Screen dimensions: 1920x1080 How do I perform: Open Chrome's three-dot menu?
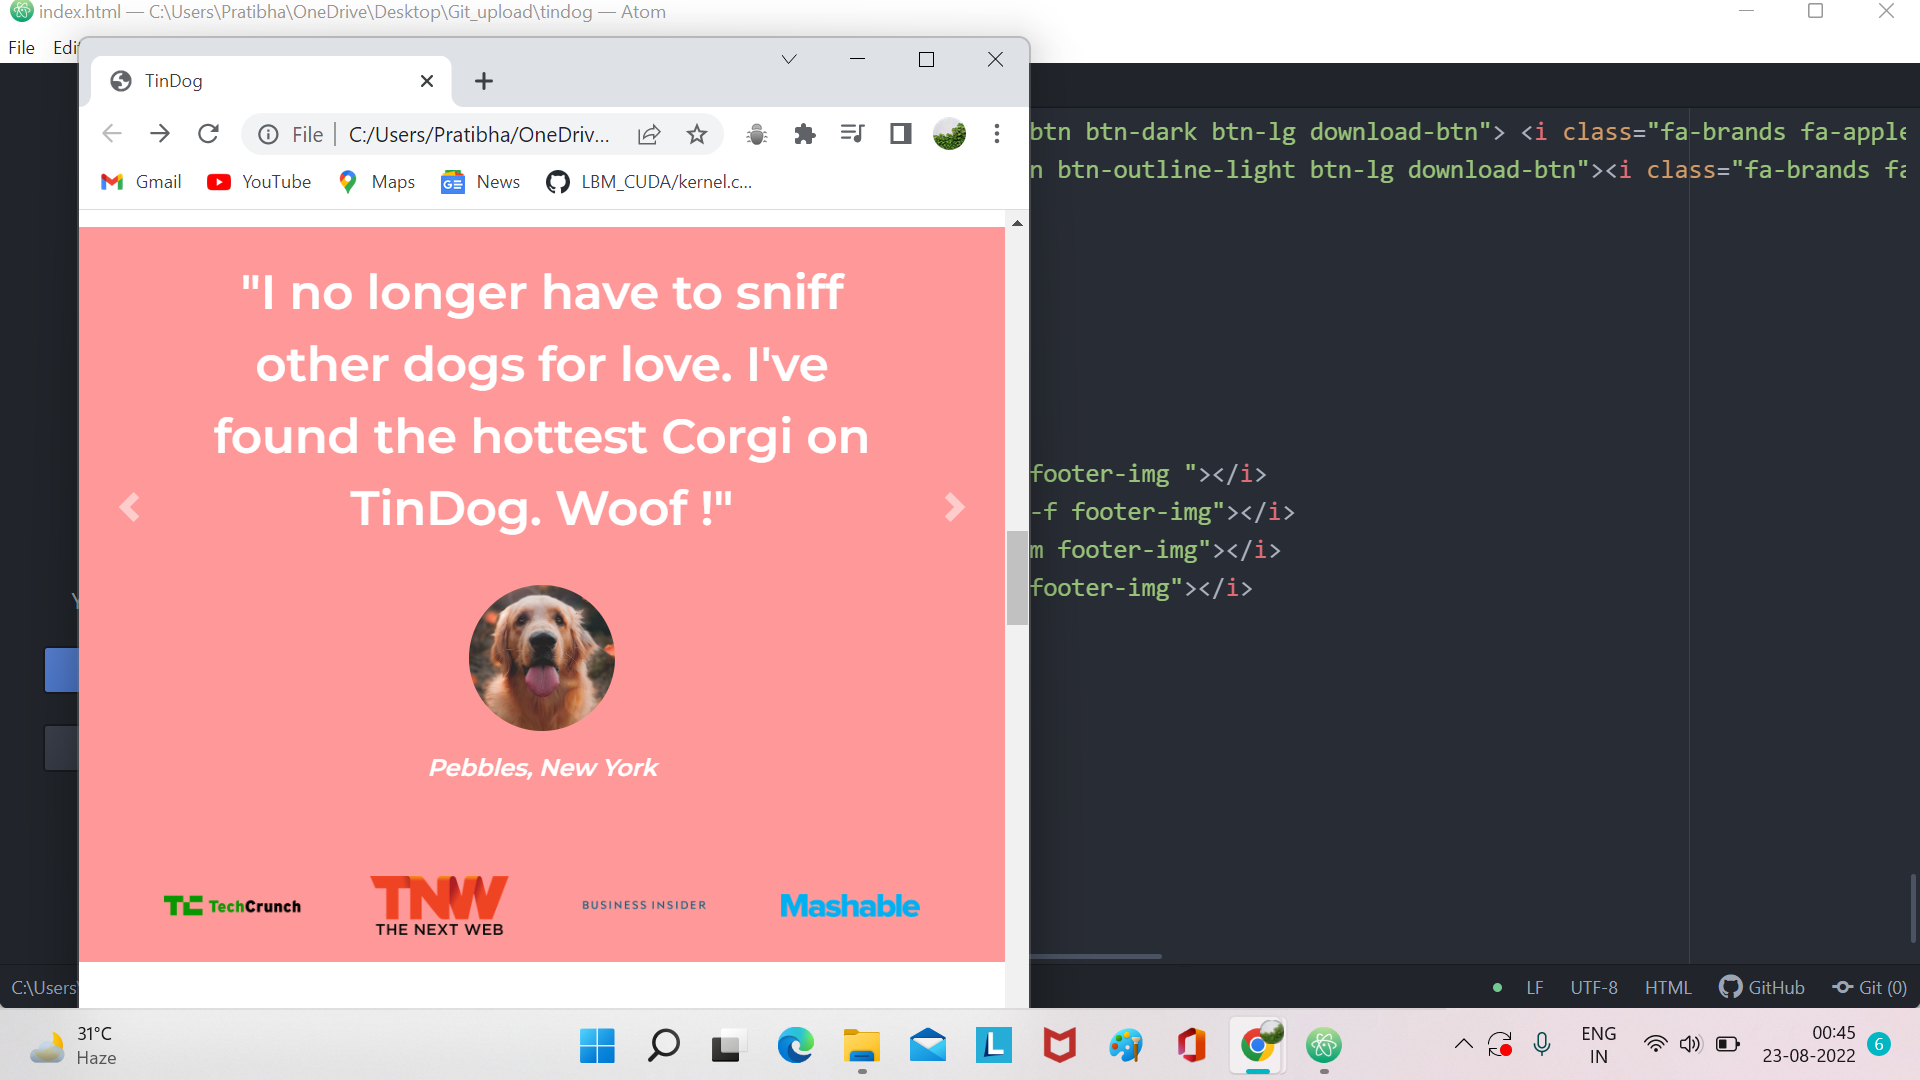[x=996, y=133]
